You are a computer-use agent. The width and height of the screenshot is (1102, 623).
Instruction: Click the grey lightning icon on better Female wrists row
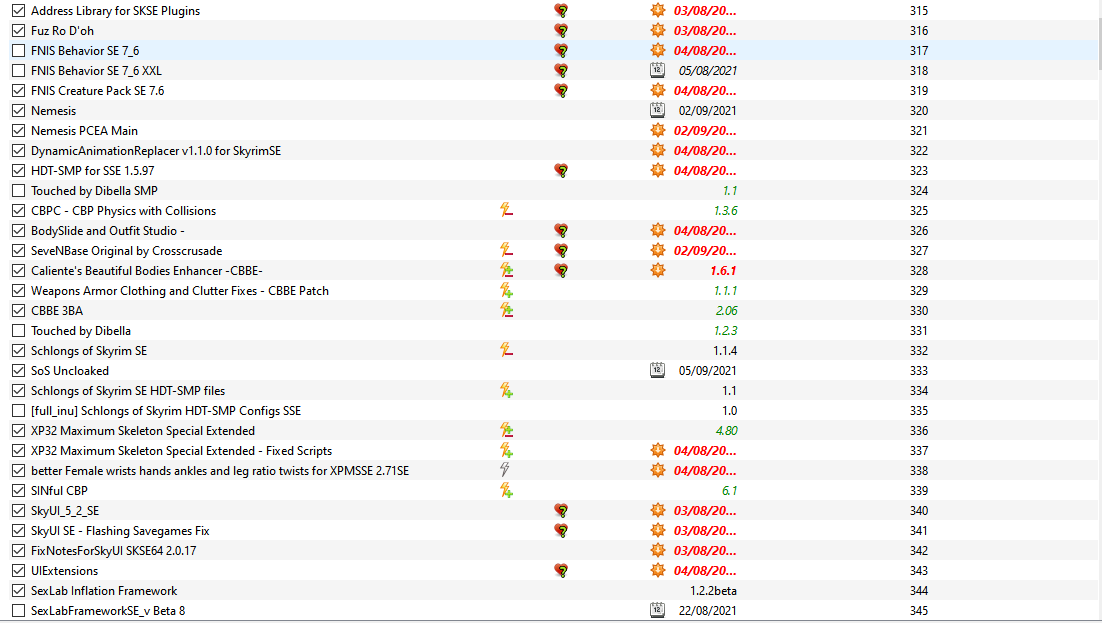point(505,470)
